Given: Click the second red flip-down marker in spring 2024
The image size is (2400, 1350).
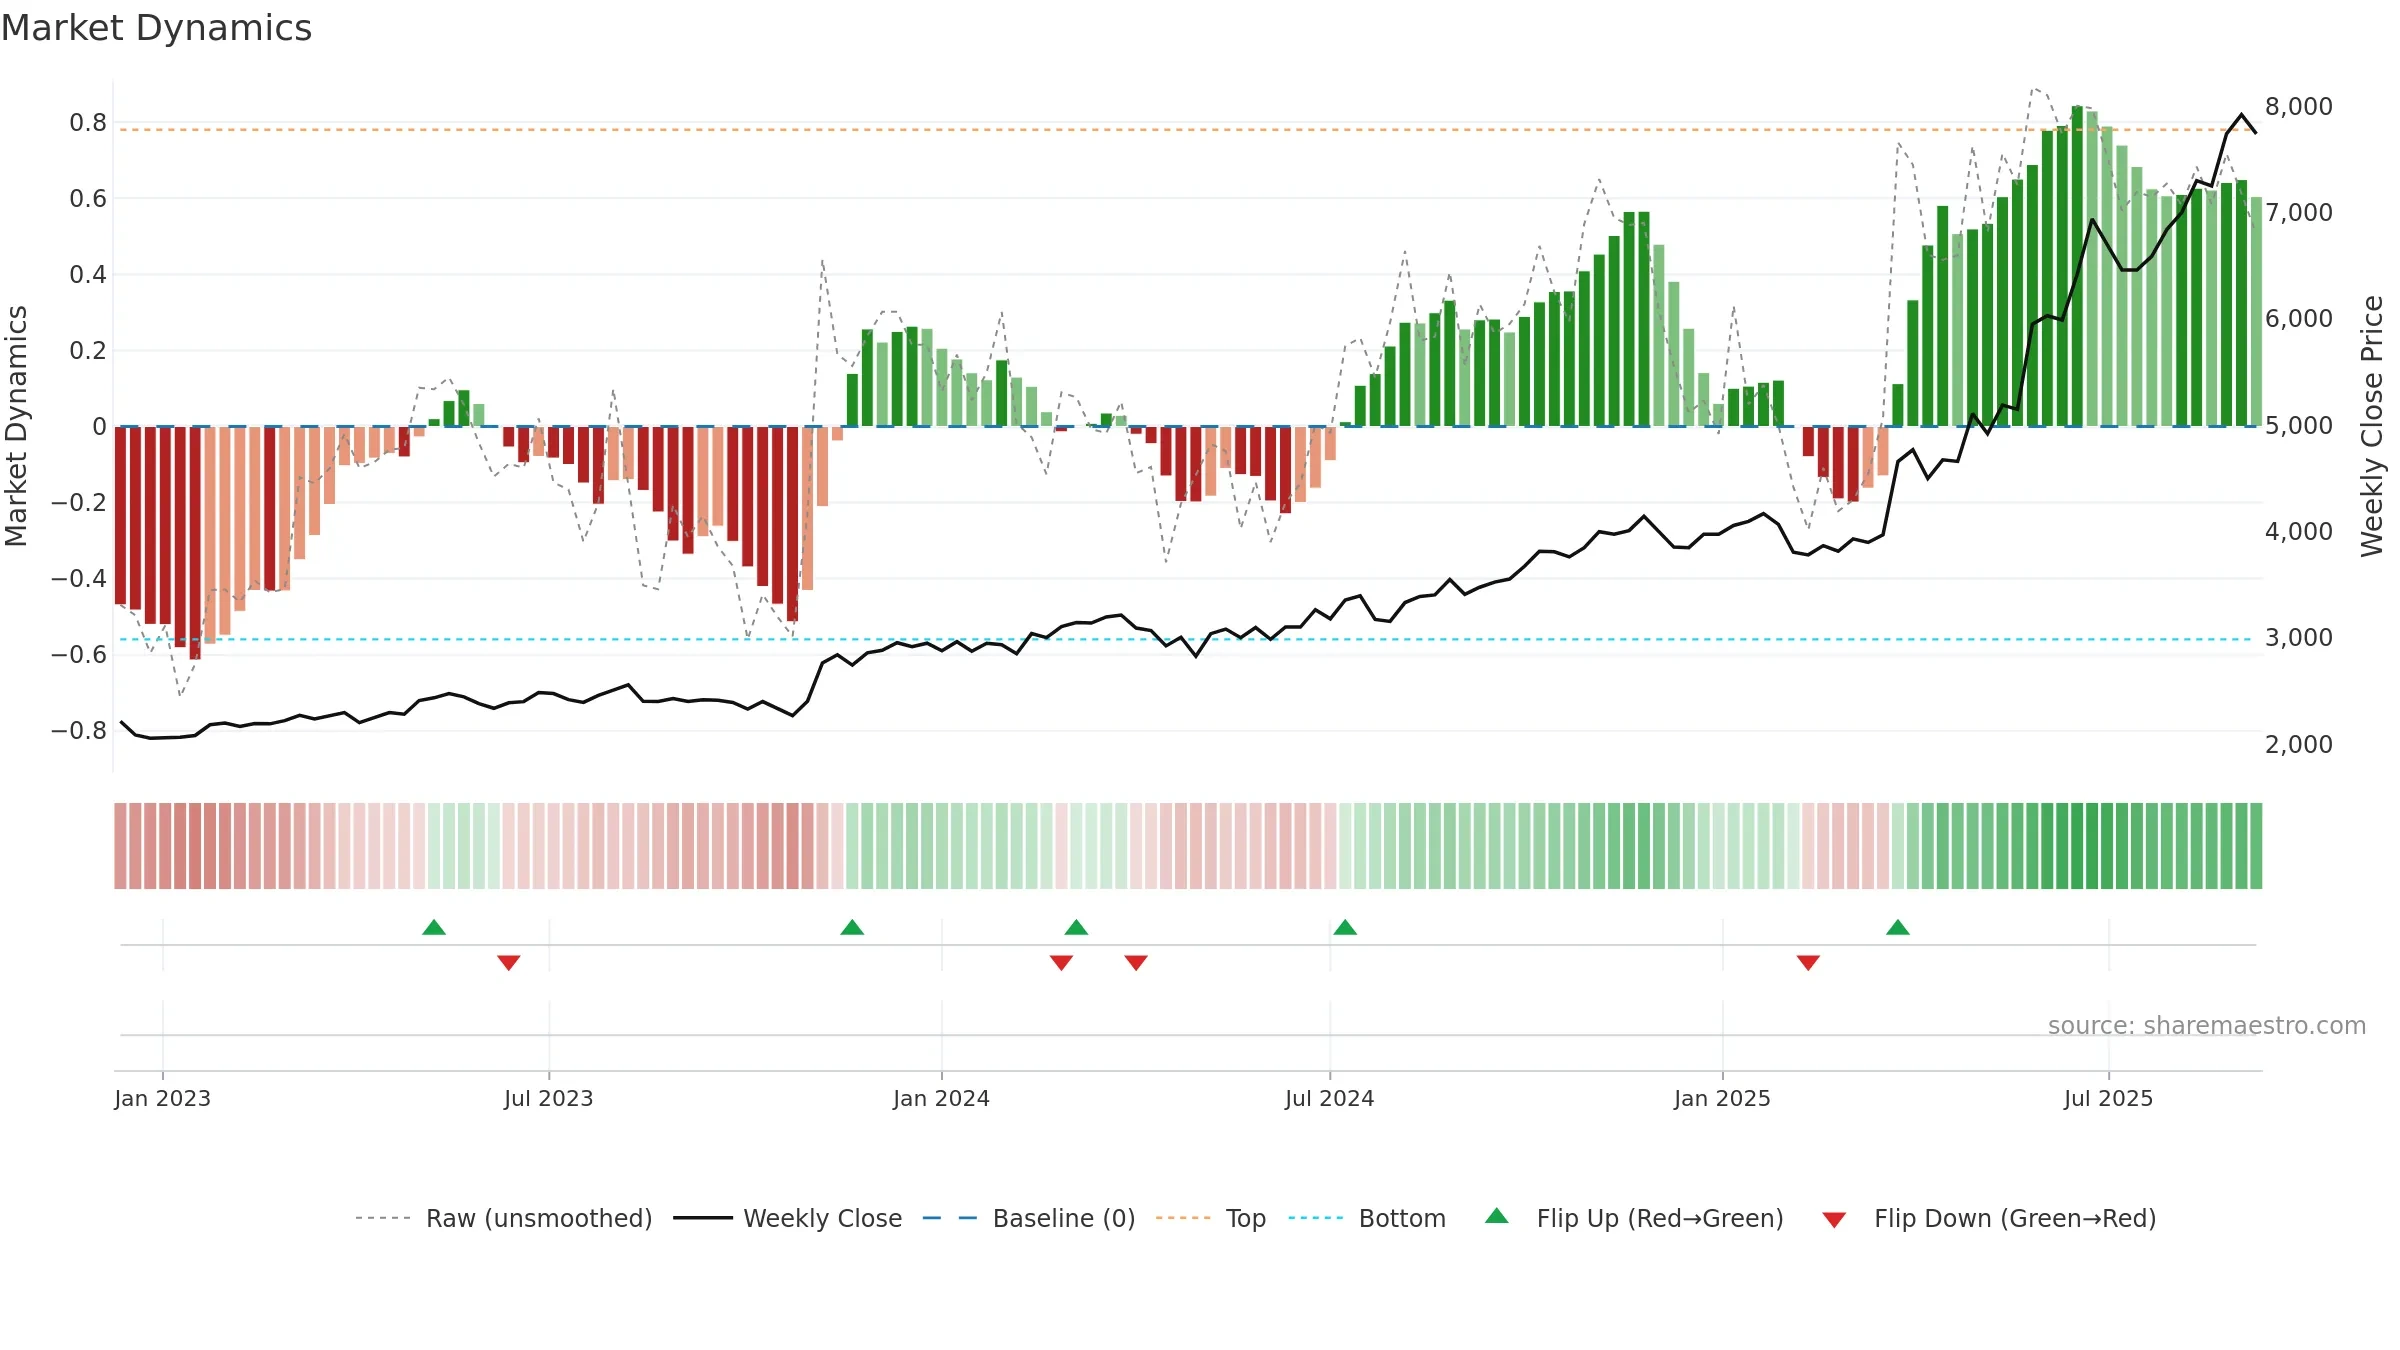Looking at the screenshot, I should click(x=1136, y=963).
